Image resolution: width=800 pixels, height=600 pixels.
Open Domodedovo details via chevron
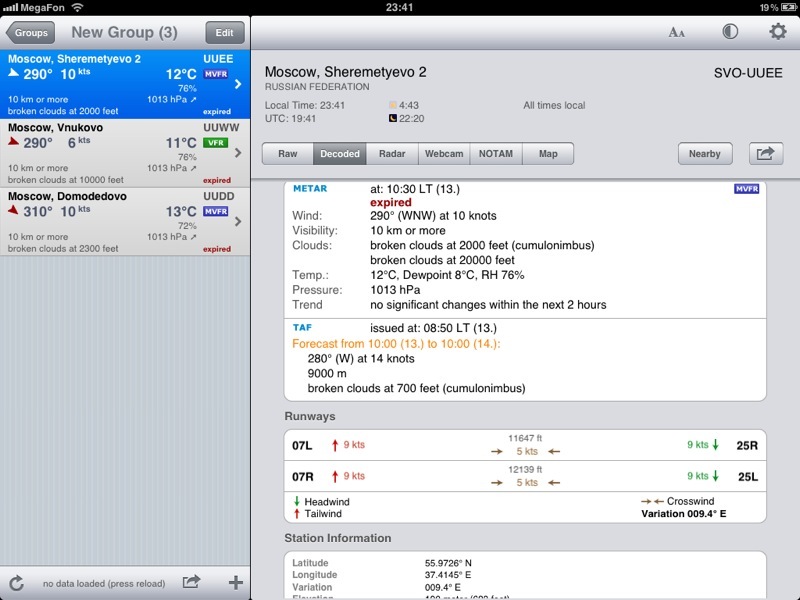(238, 221)
